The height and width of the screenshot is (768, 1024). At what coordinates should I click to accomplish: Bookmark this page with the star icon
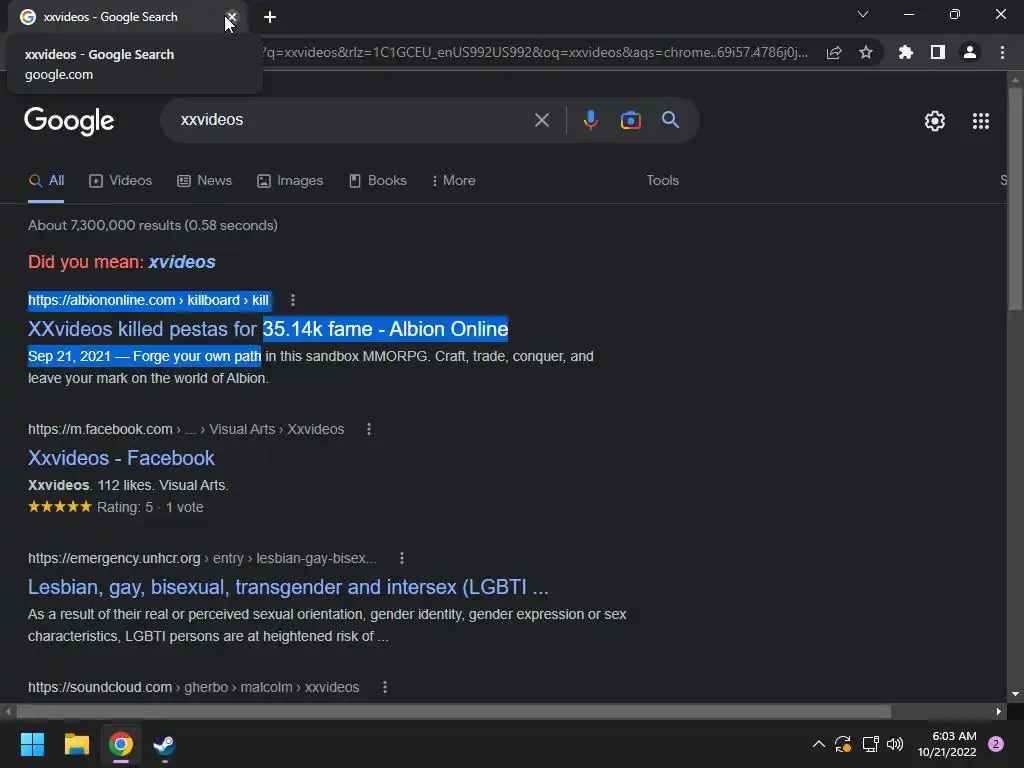point(866,52)
